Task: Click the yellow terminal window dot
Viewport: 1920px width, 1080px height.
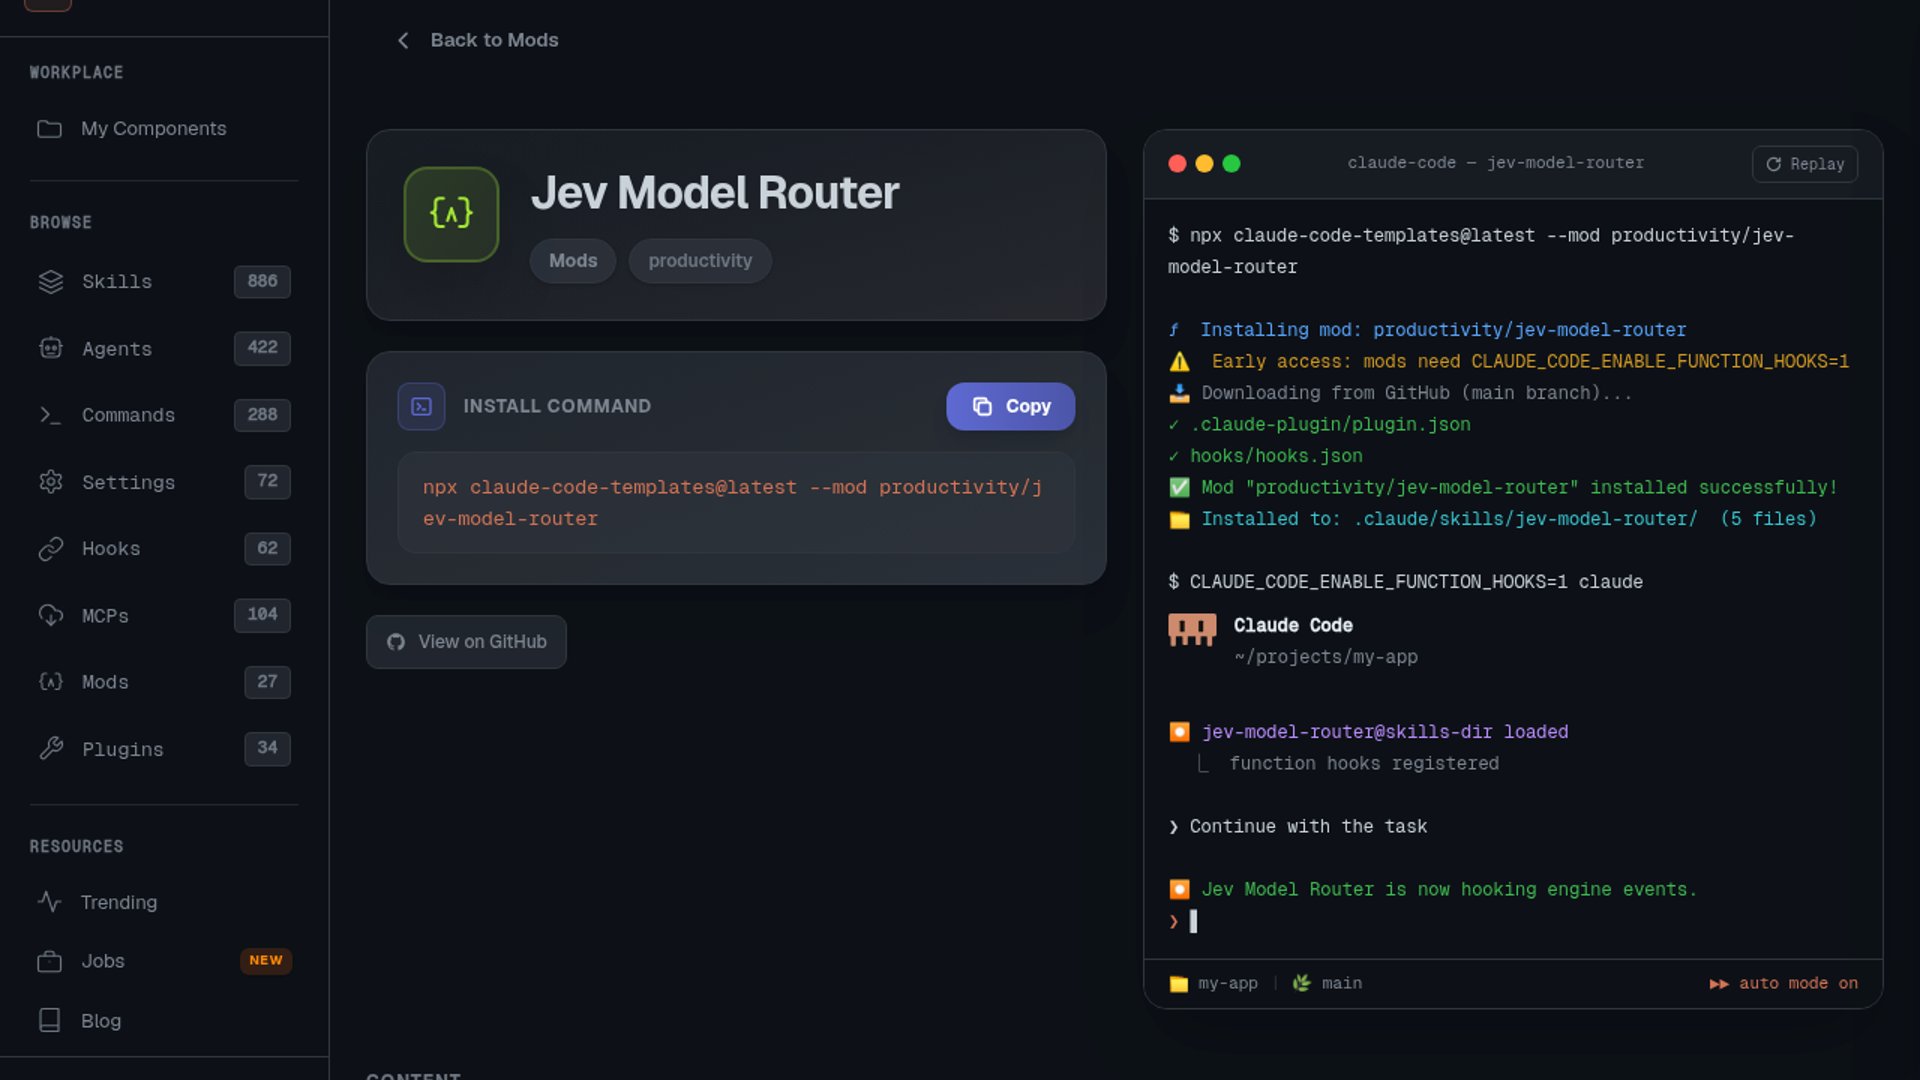Action: [1204, 164]
